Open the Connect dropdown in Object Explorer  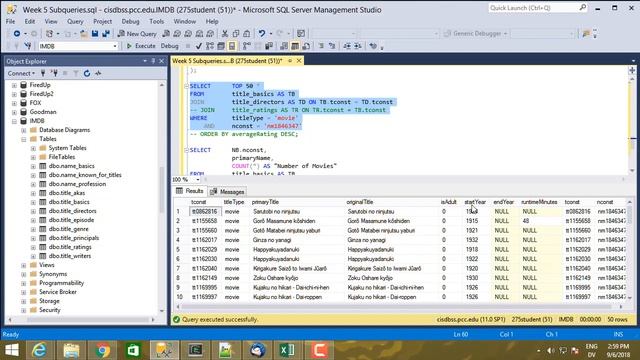(21, 73)
